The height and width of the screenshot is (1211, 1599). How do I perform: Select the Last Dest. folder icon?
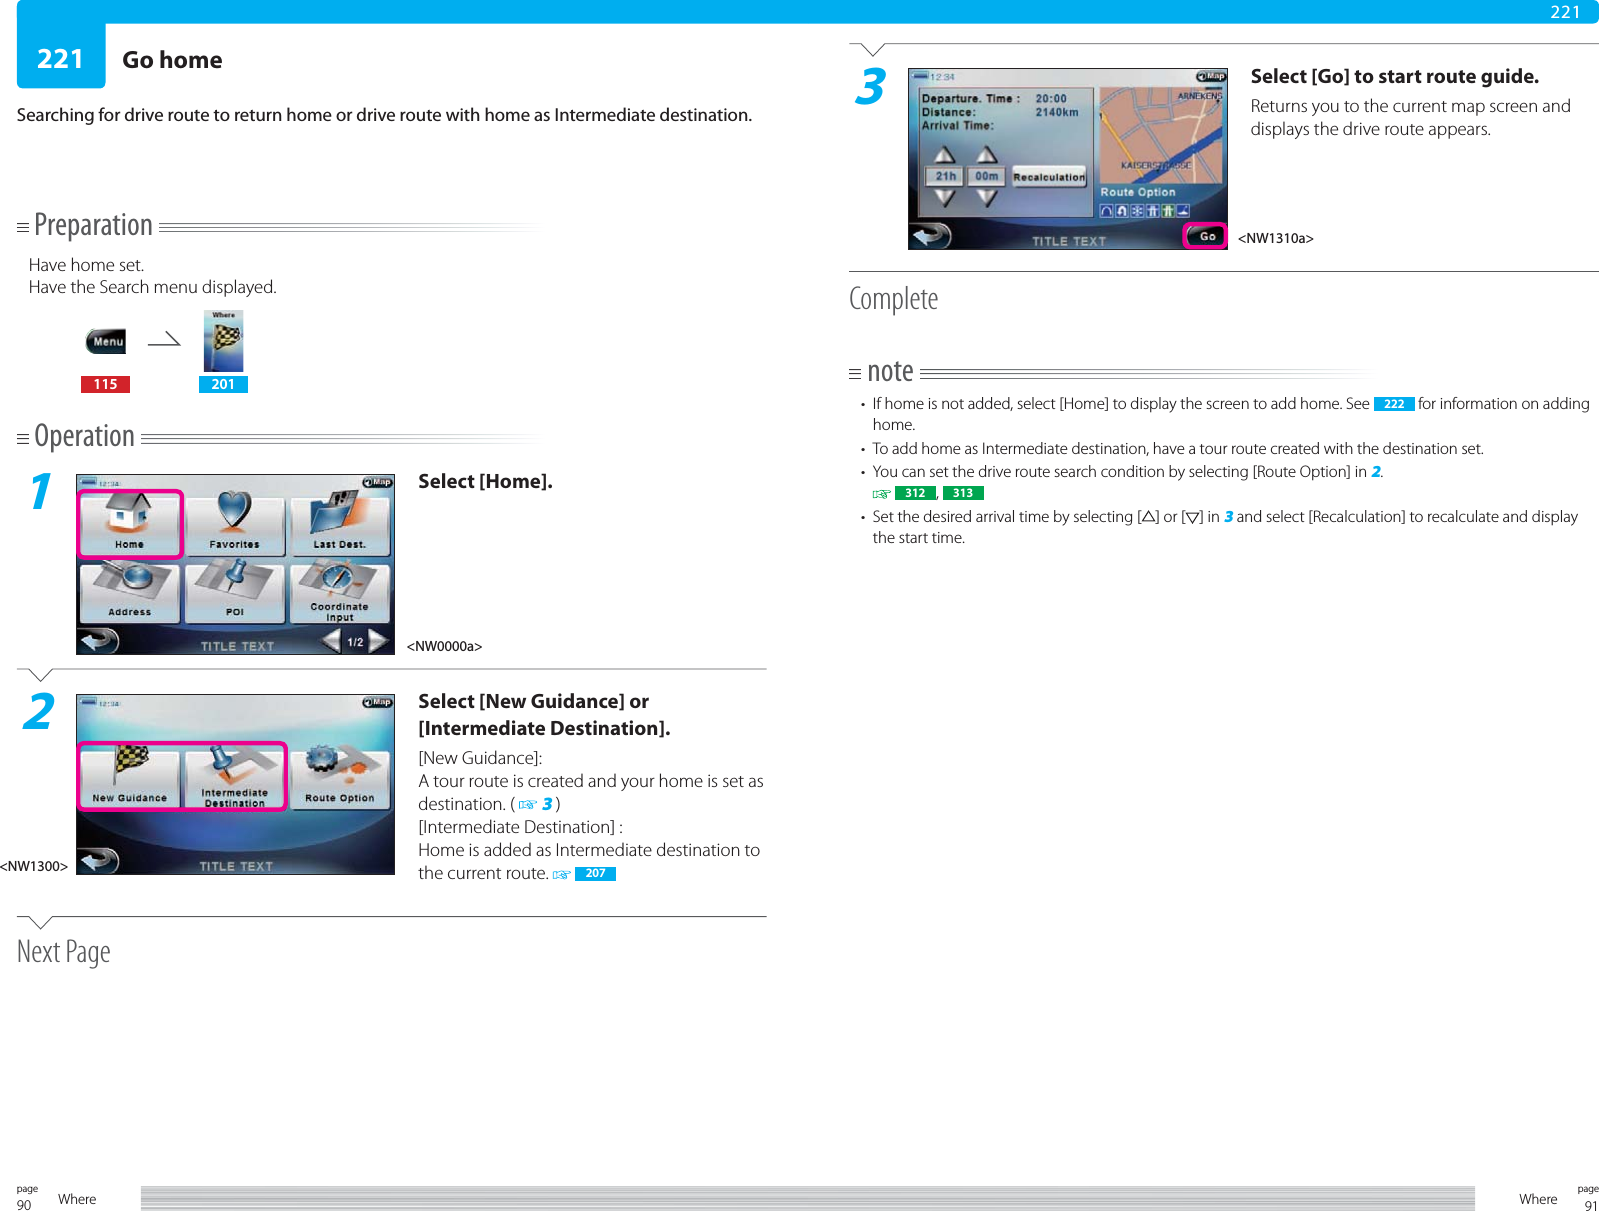pyautogui.click(x=340, y=523)
